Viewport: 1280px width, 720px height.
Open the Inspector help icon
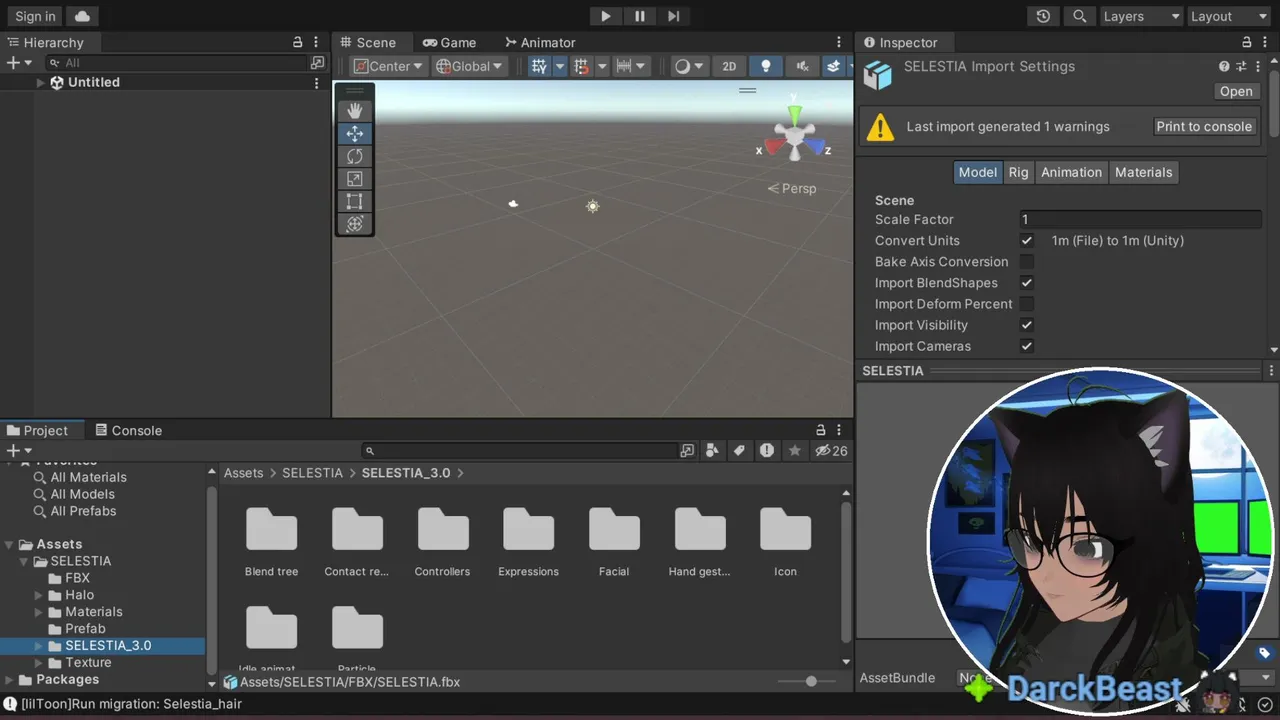click(x=1224, y=67)
